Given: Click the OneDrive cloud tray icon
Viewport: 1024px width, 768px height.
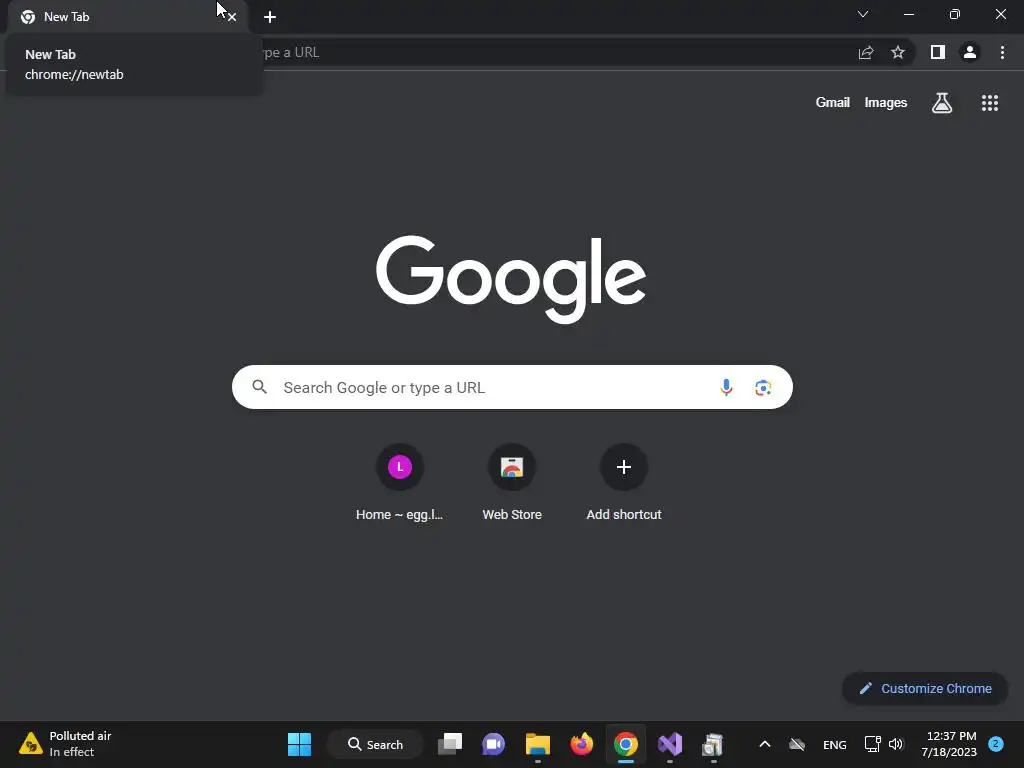Looking at the screenshot, I should (x=797, y=744).
